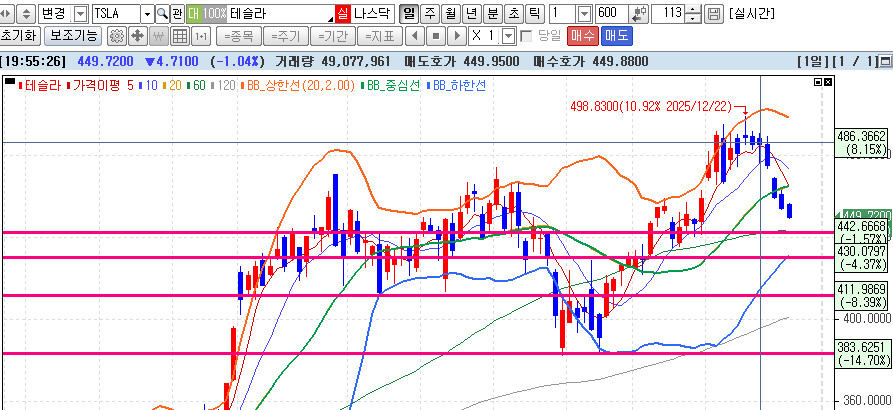This screenshot has height=410, width=893.
Task: Click the 600 candle count field
Action: tap(612, 13)
